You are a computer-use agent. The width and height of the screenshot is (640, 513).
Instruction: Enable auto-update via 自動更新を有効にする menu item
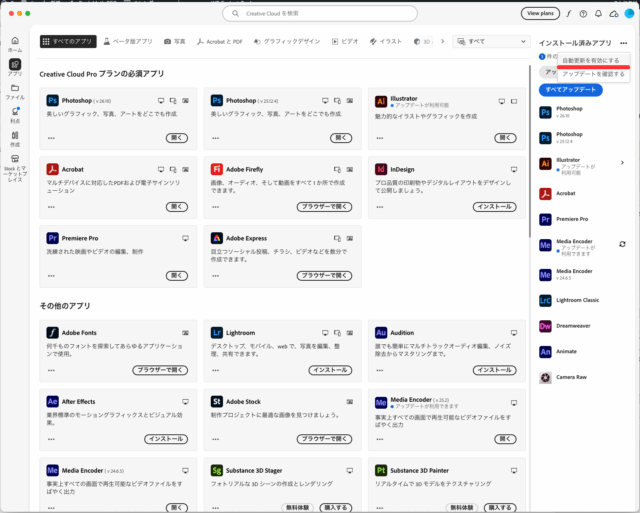(x=590, y=60)
